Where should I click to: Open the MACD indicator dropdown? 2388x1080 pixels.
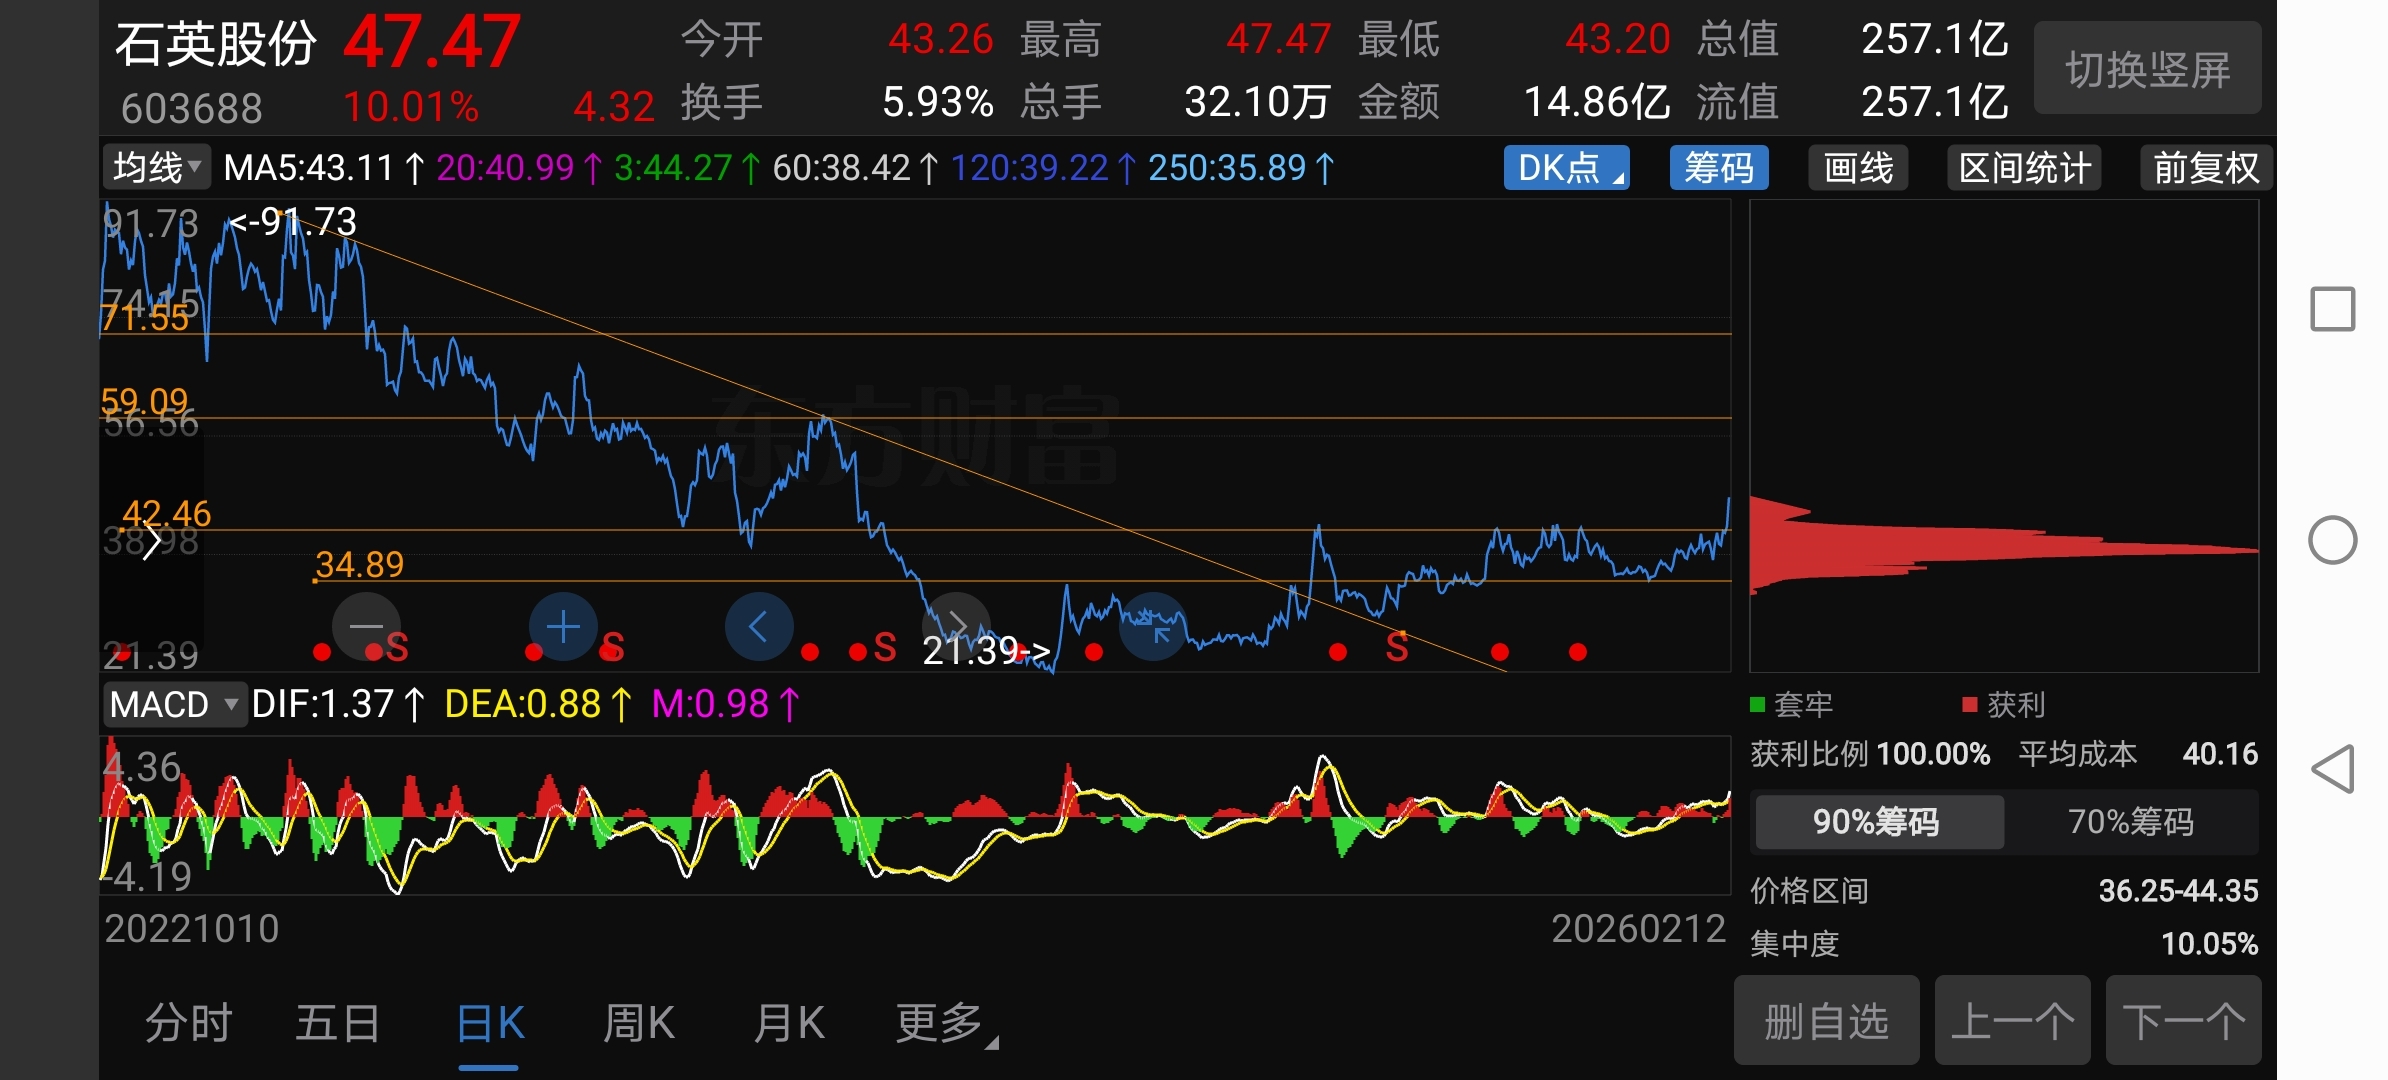coord(174,704)
